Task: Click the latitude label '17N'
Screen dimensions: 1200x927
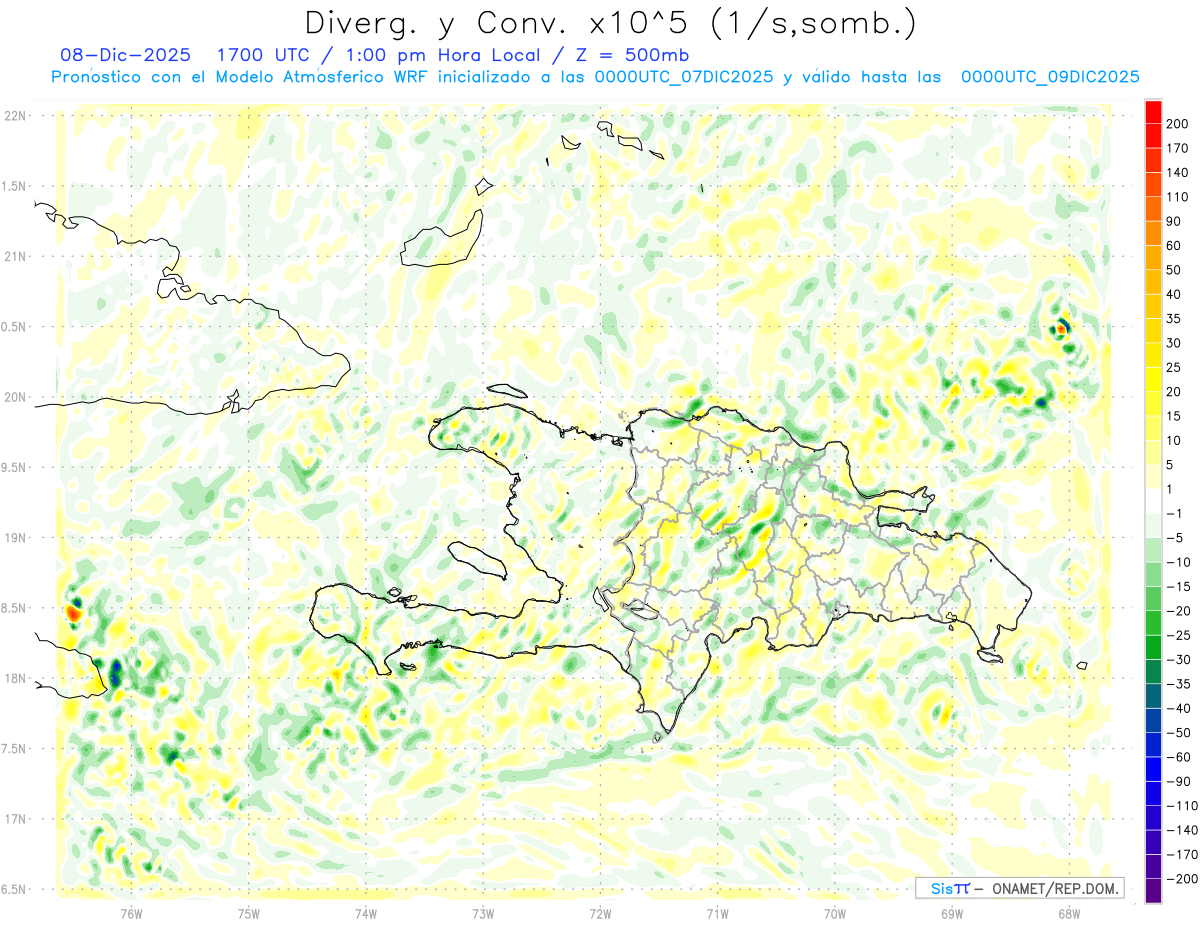Action: [x=15, y=818]
